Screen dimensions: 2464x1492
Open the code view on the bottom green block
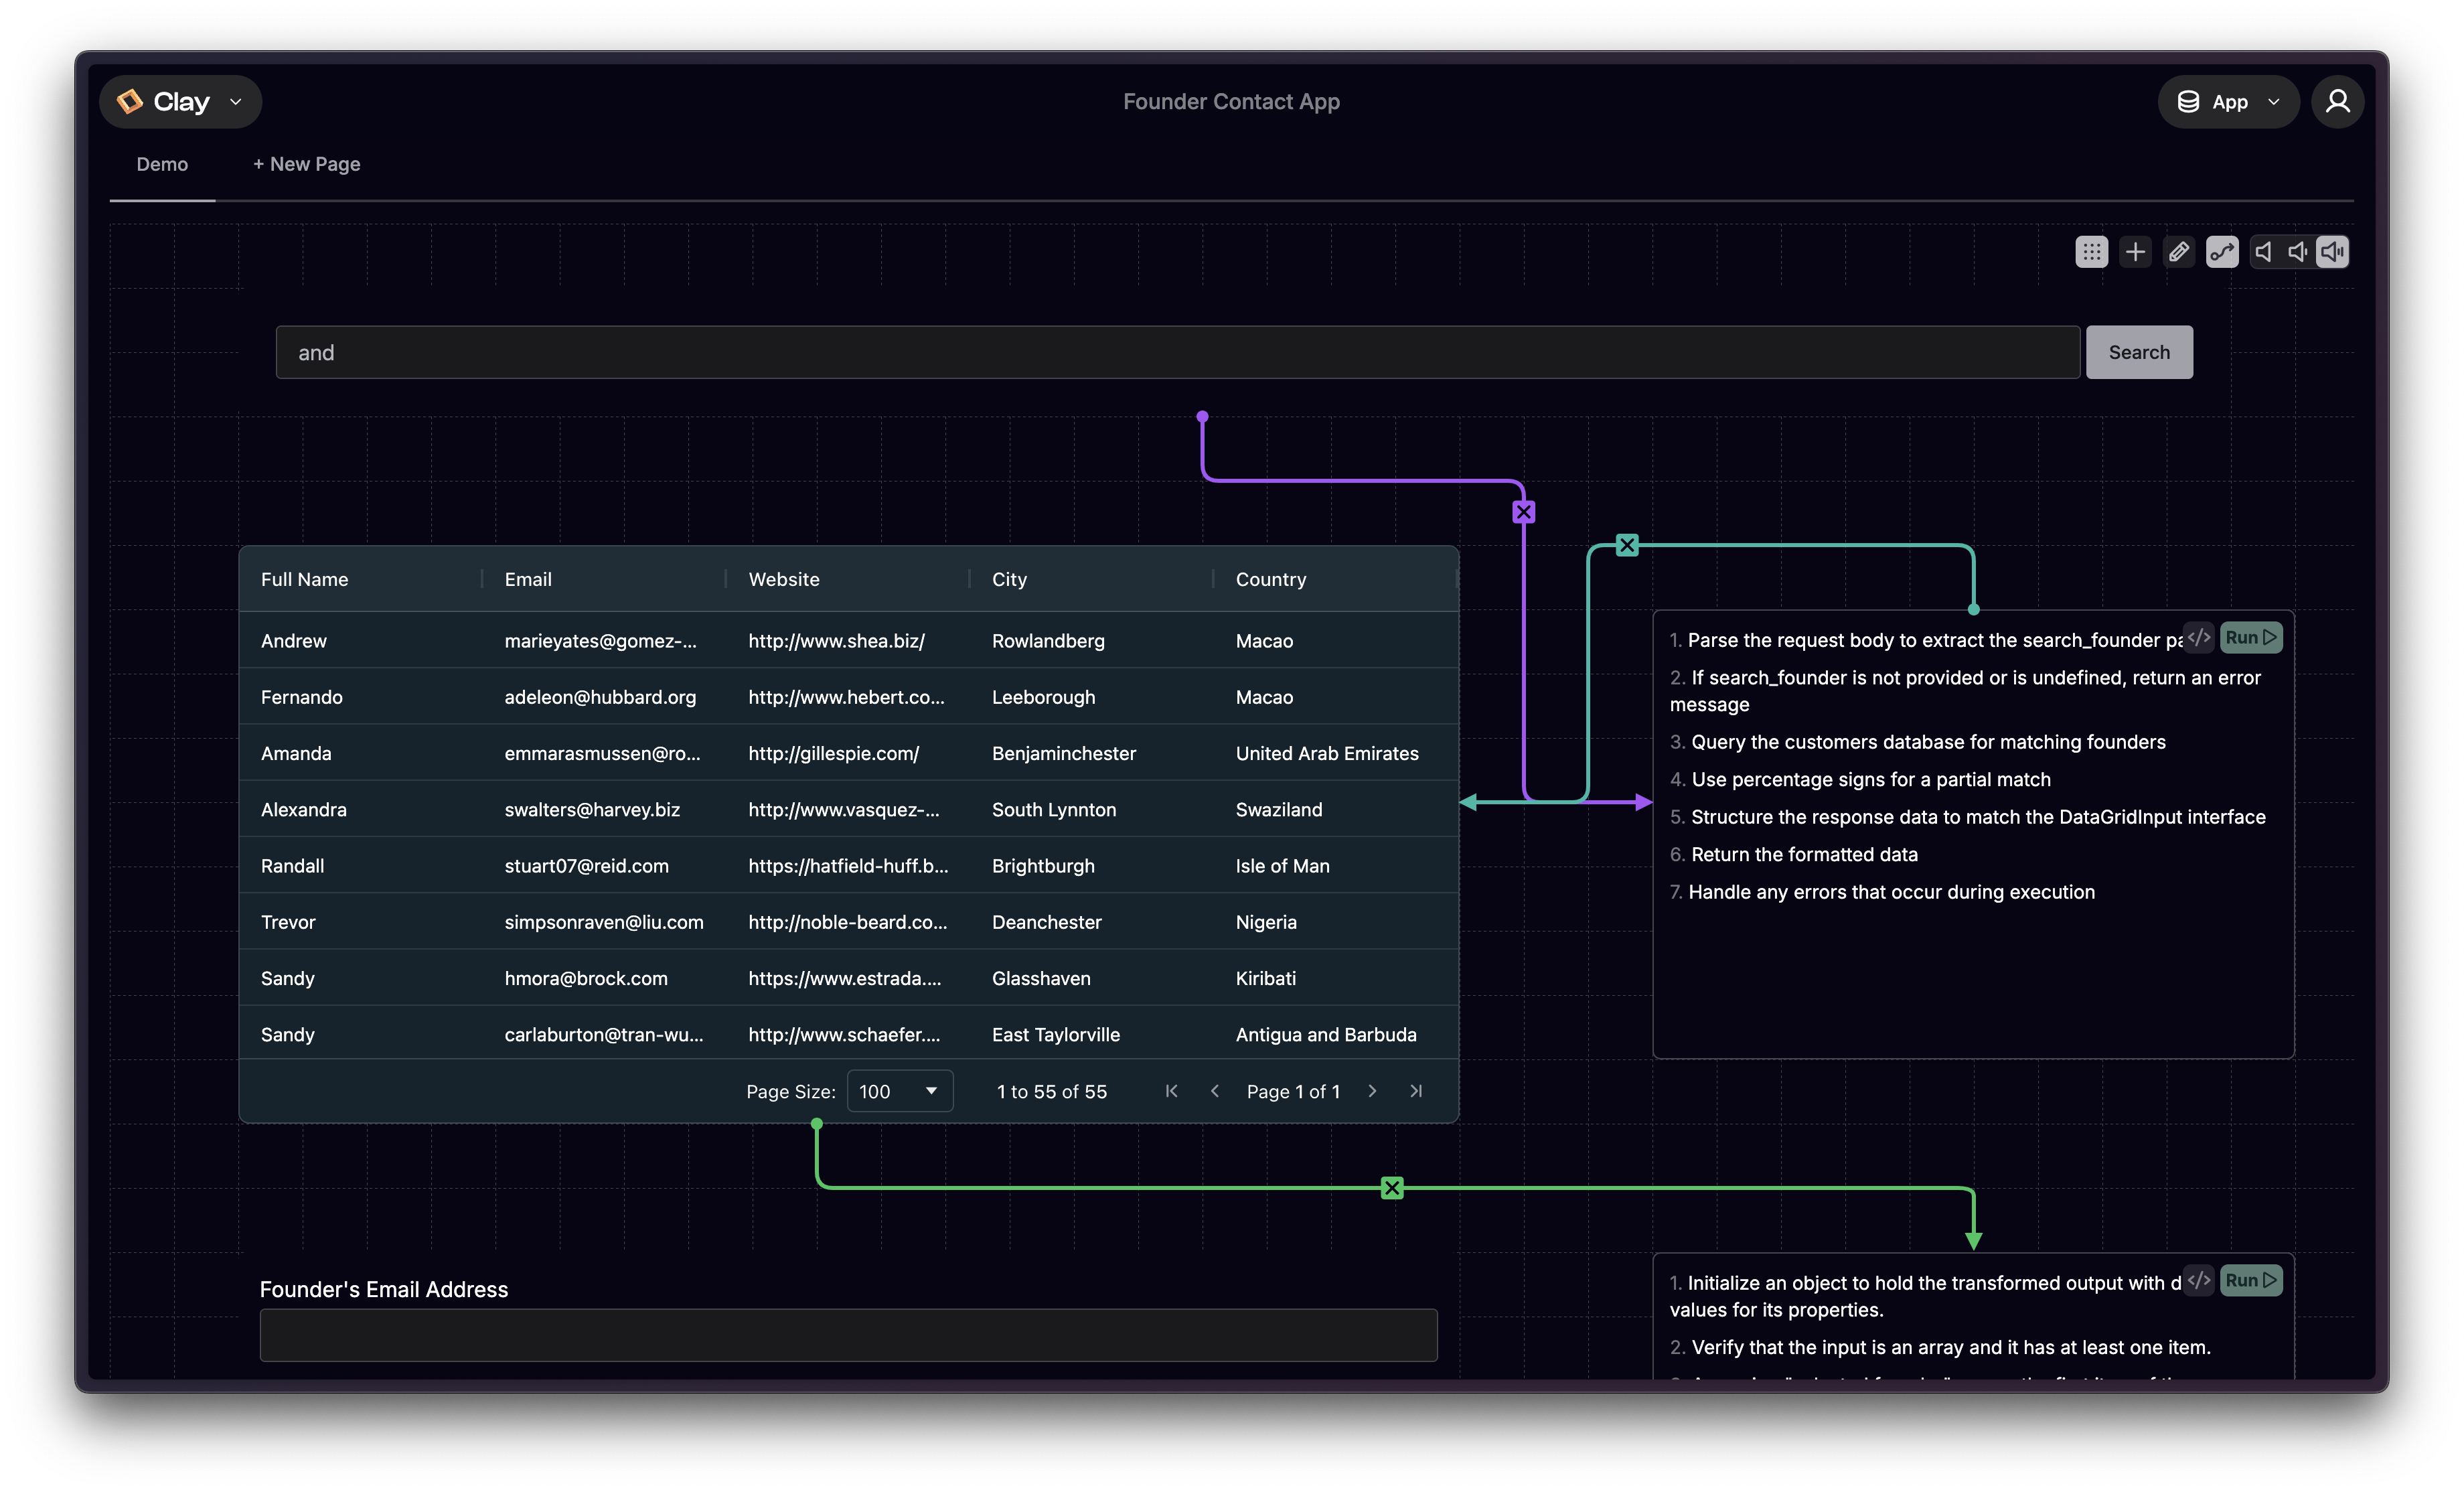(x=2198, y=1280)
